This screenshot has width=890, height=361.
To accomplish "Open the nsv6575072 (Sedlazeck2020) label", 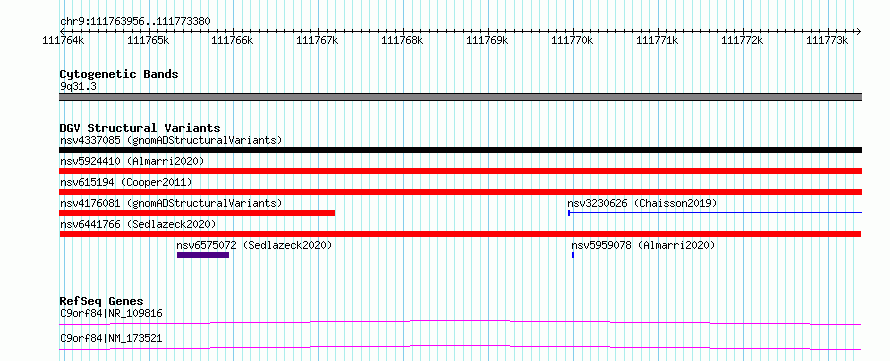I will 254,245.
